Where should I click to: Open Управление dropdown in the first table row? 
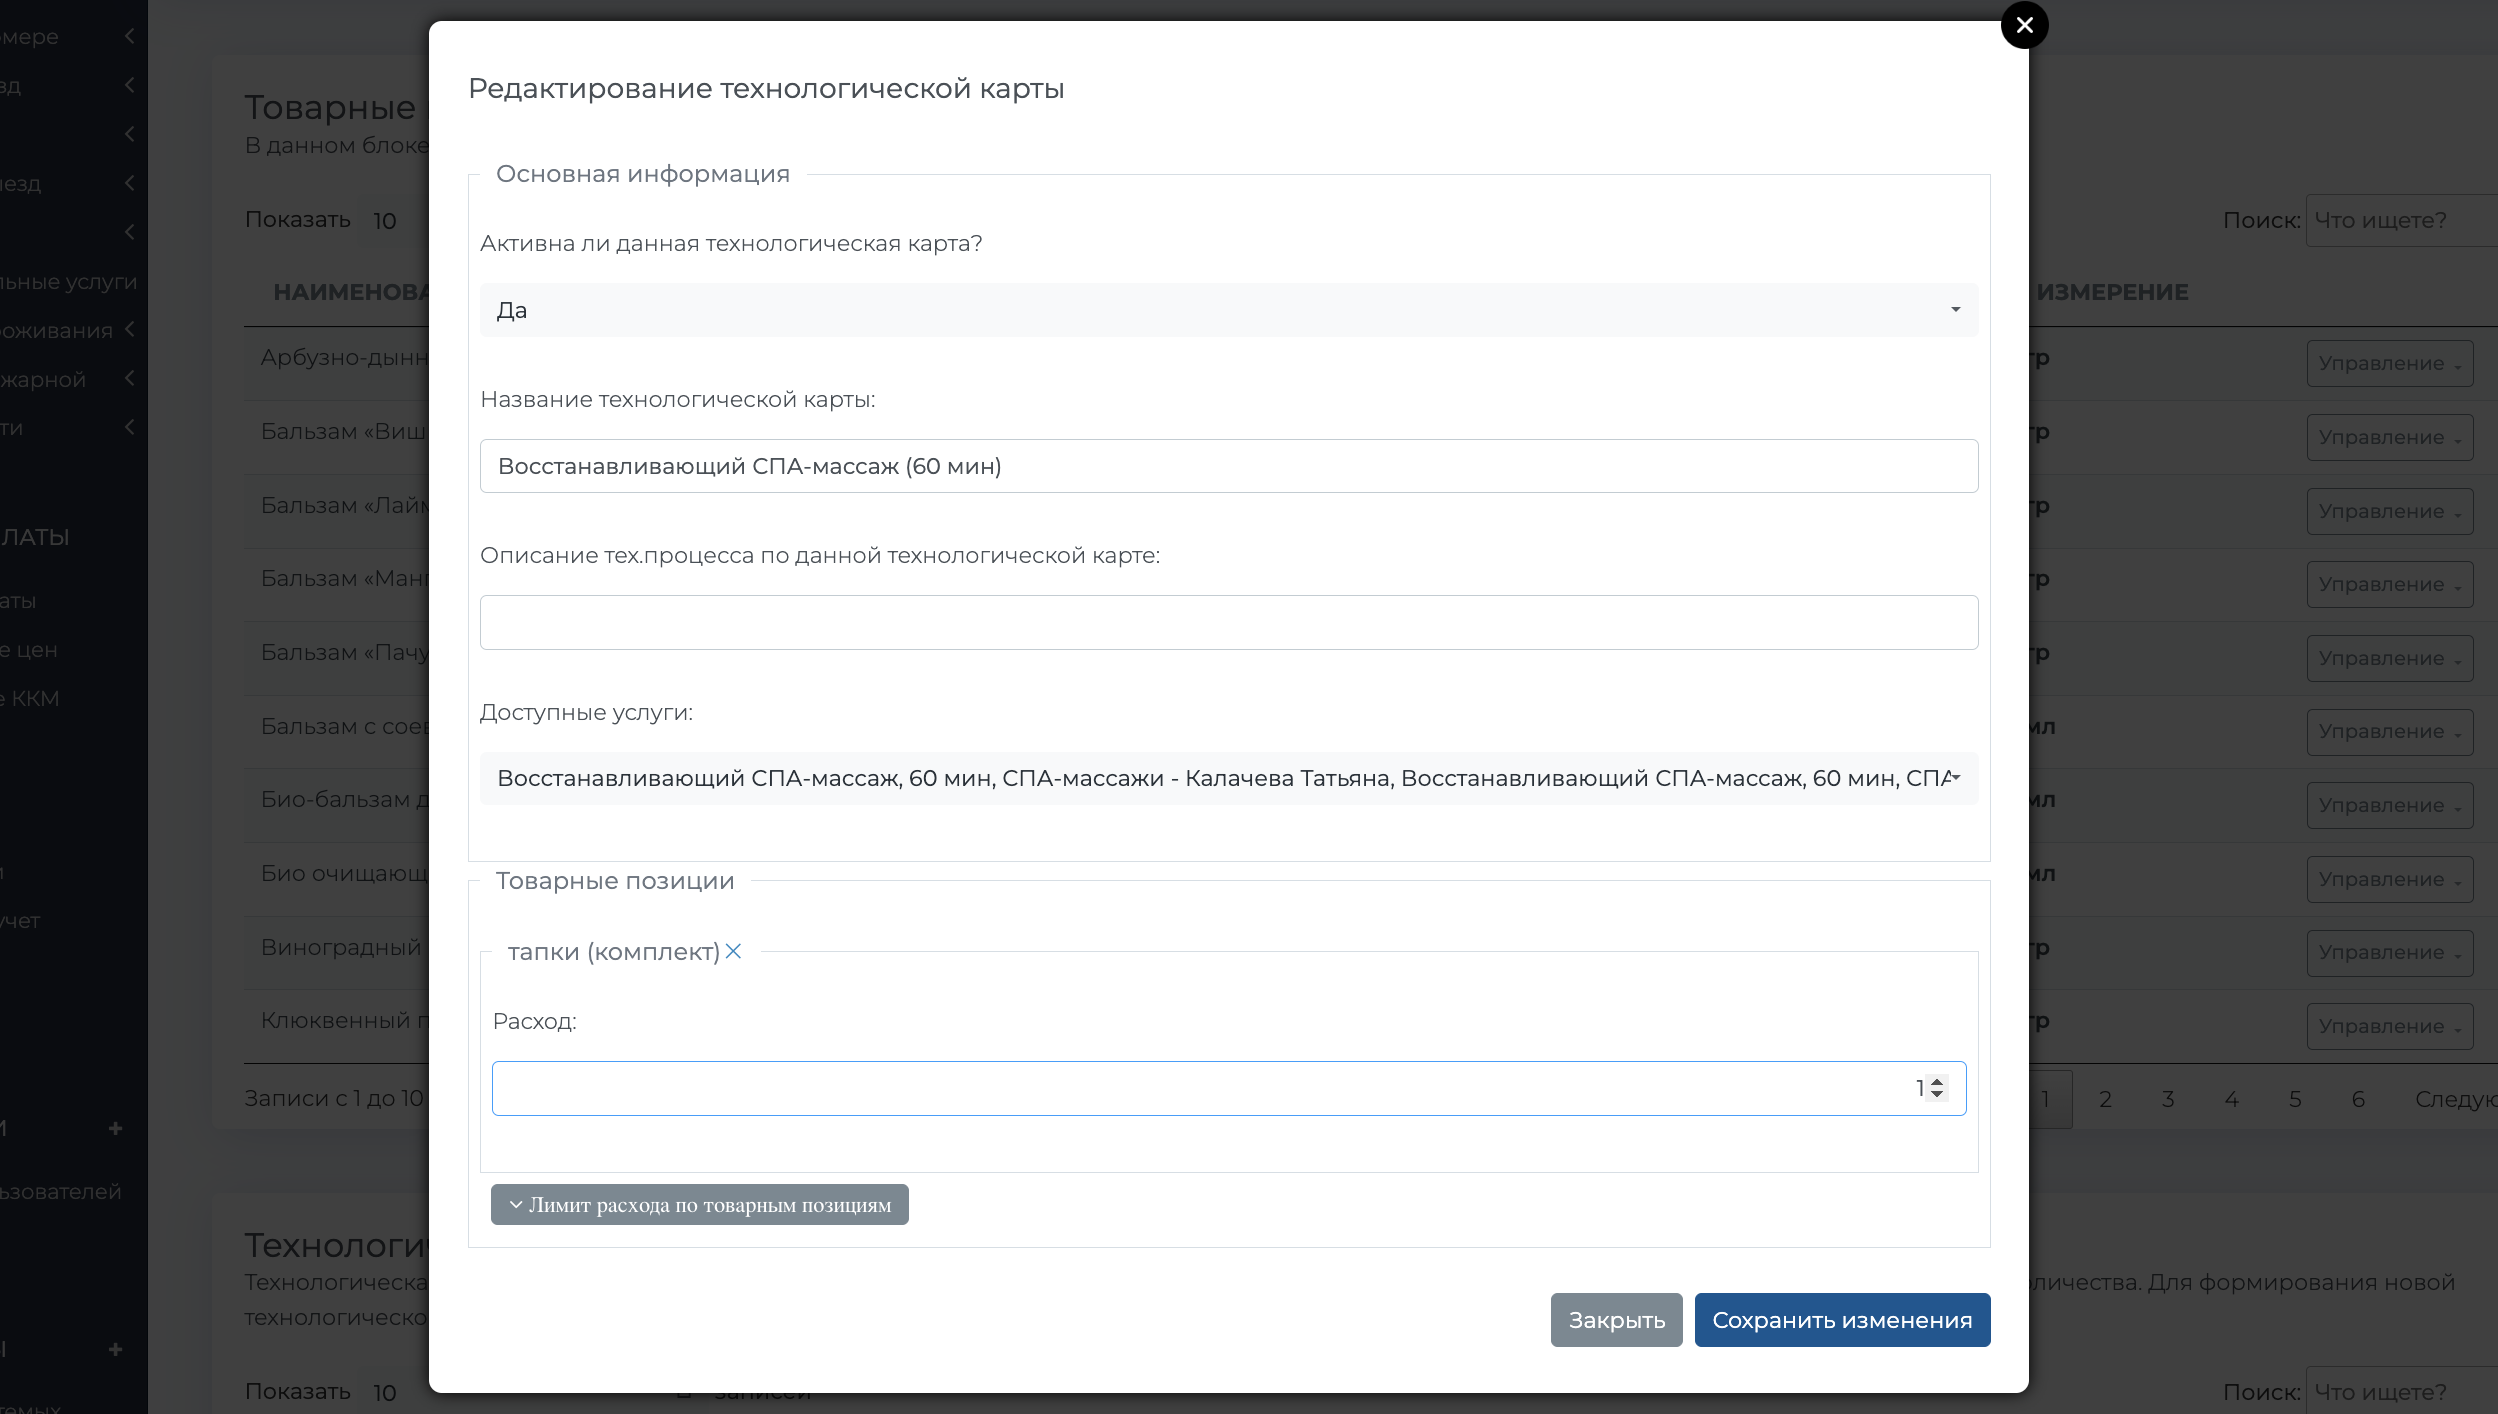click(x=2389, y=364)
